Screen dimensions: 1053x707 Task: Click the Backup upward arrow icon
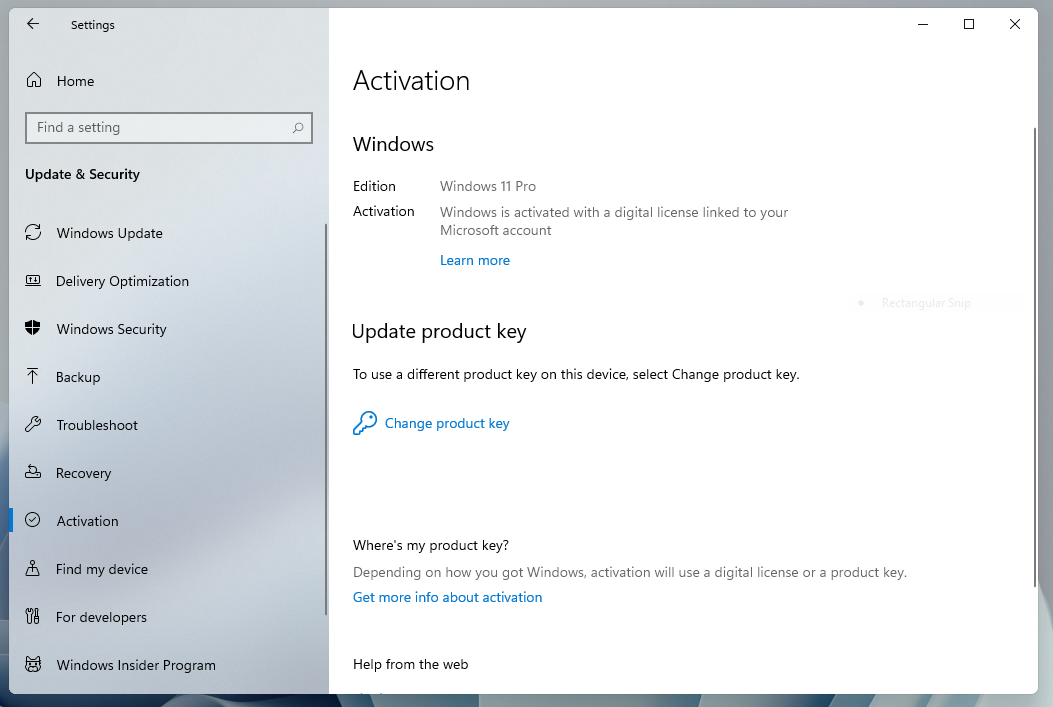point(32,376)
